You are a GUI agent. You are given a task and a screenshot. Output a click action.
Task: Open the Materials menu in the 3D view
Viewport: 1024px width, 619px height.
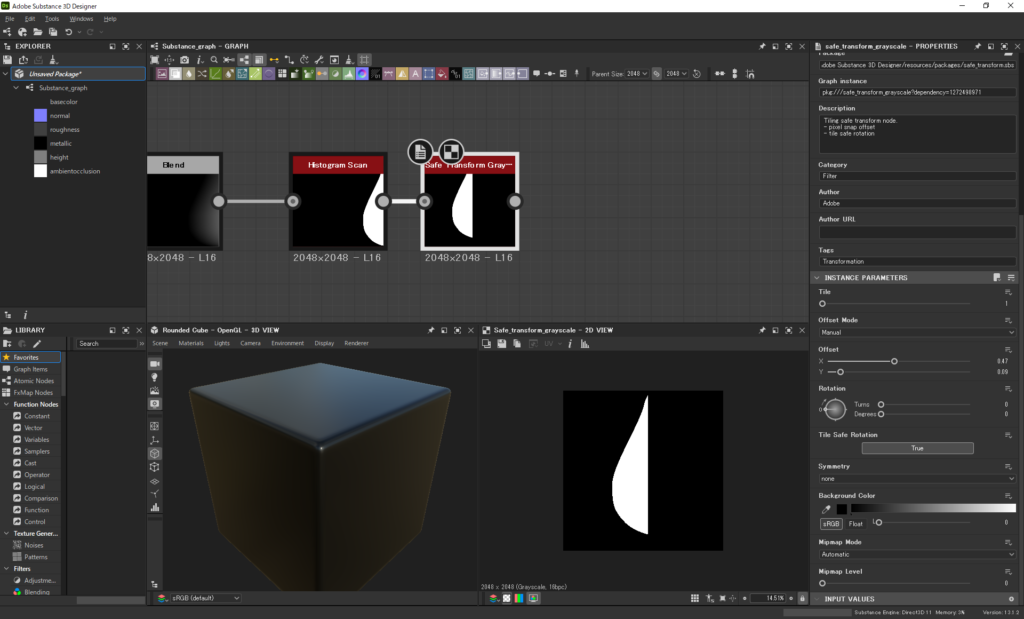(191, 343)
